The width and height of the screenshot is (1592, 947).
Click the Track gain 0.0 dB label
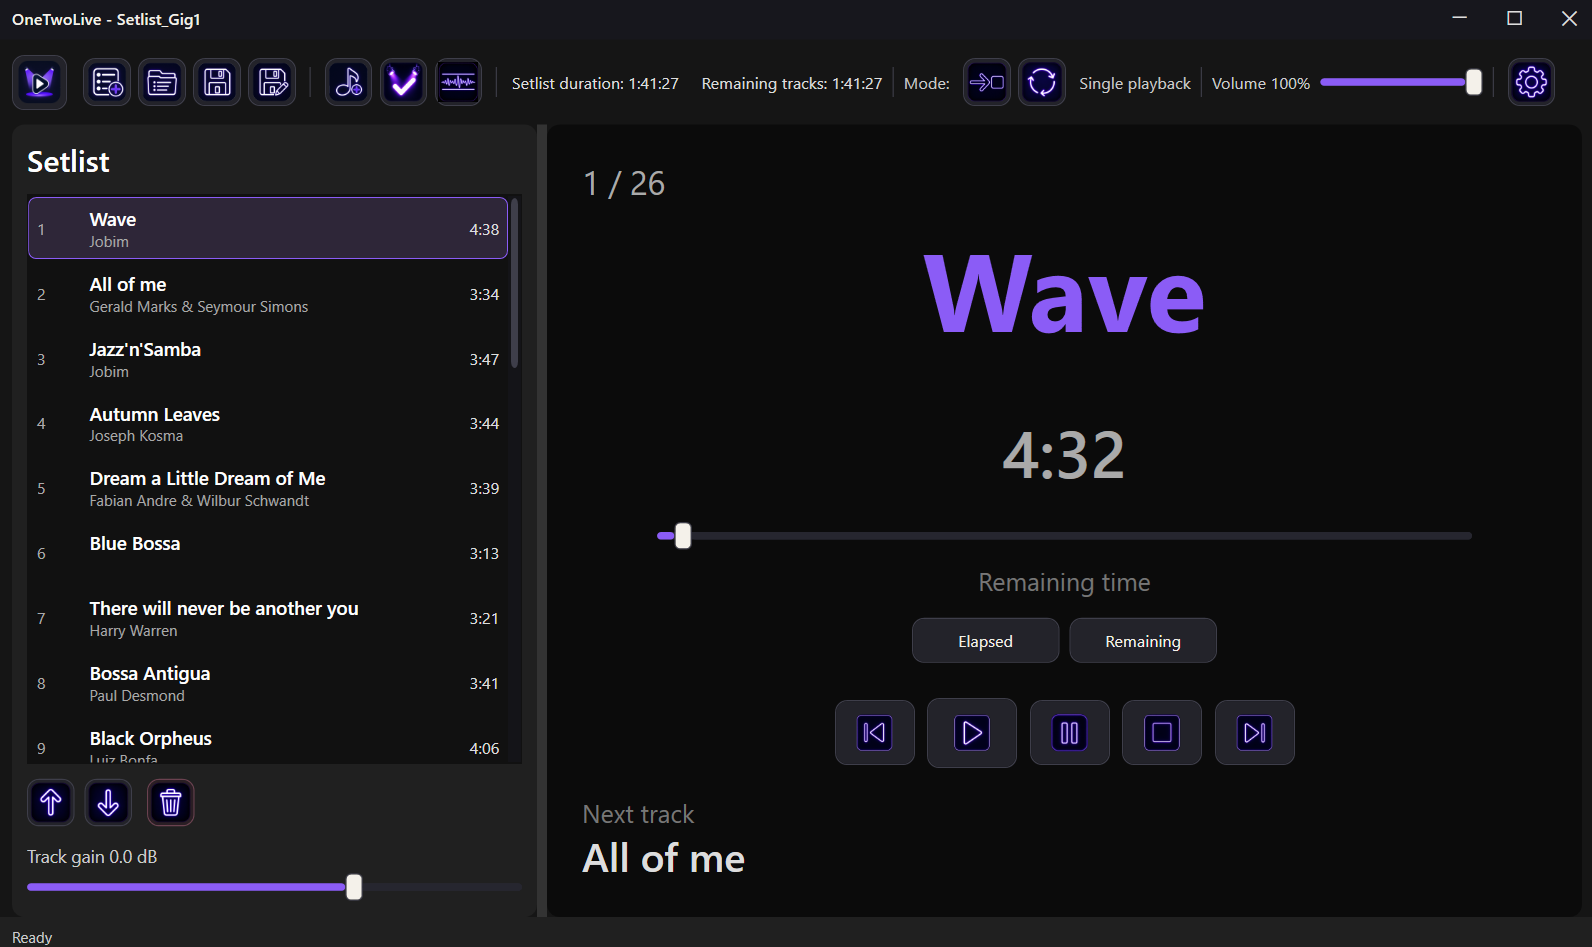click(x=92, y=857)
